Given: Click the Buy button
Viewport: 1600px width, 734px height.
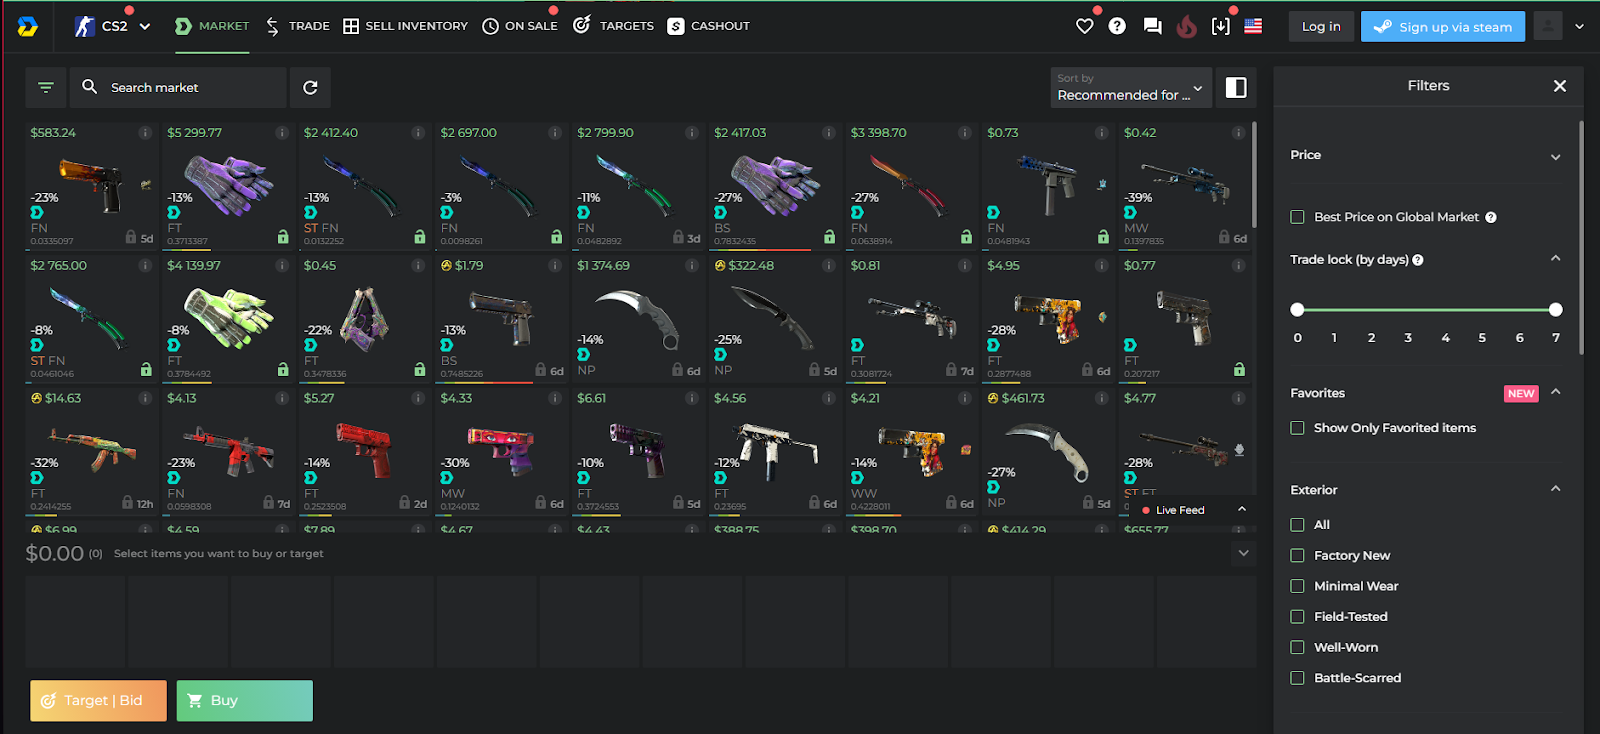Looking at the screenshot, I should point(245,701).
